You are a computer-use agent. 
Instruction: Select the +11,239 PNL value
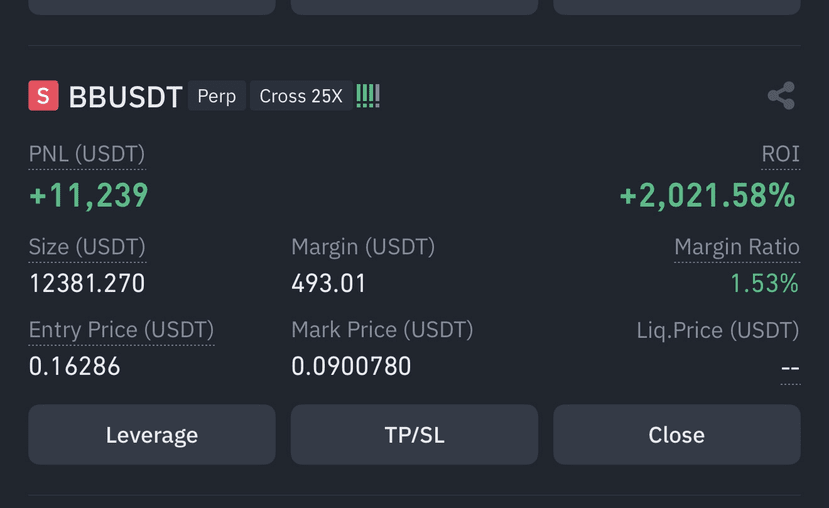(89, 195)
